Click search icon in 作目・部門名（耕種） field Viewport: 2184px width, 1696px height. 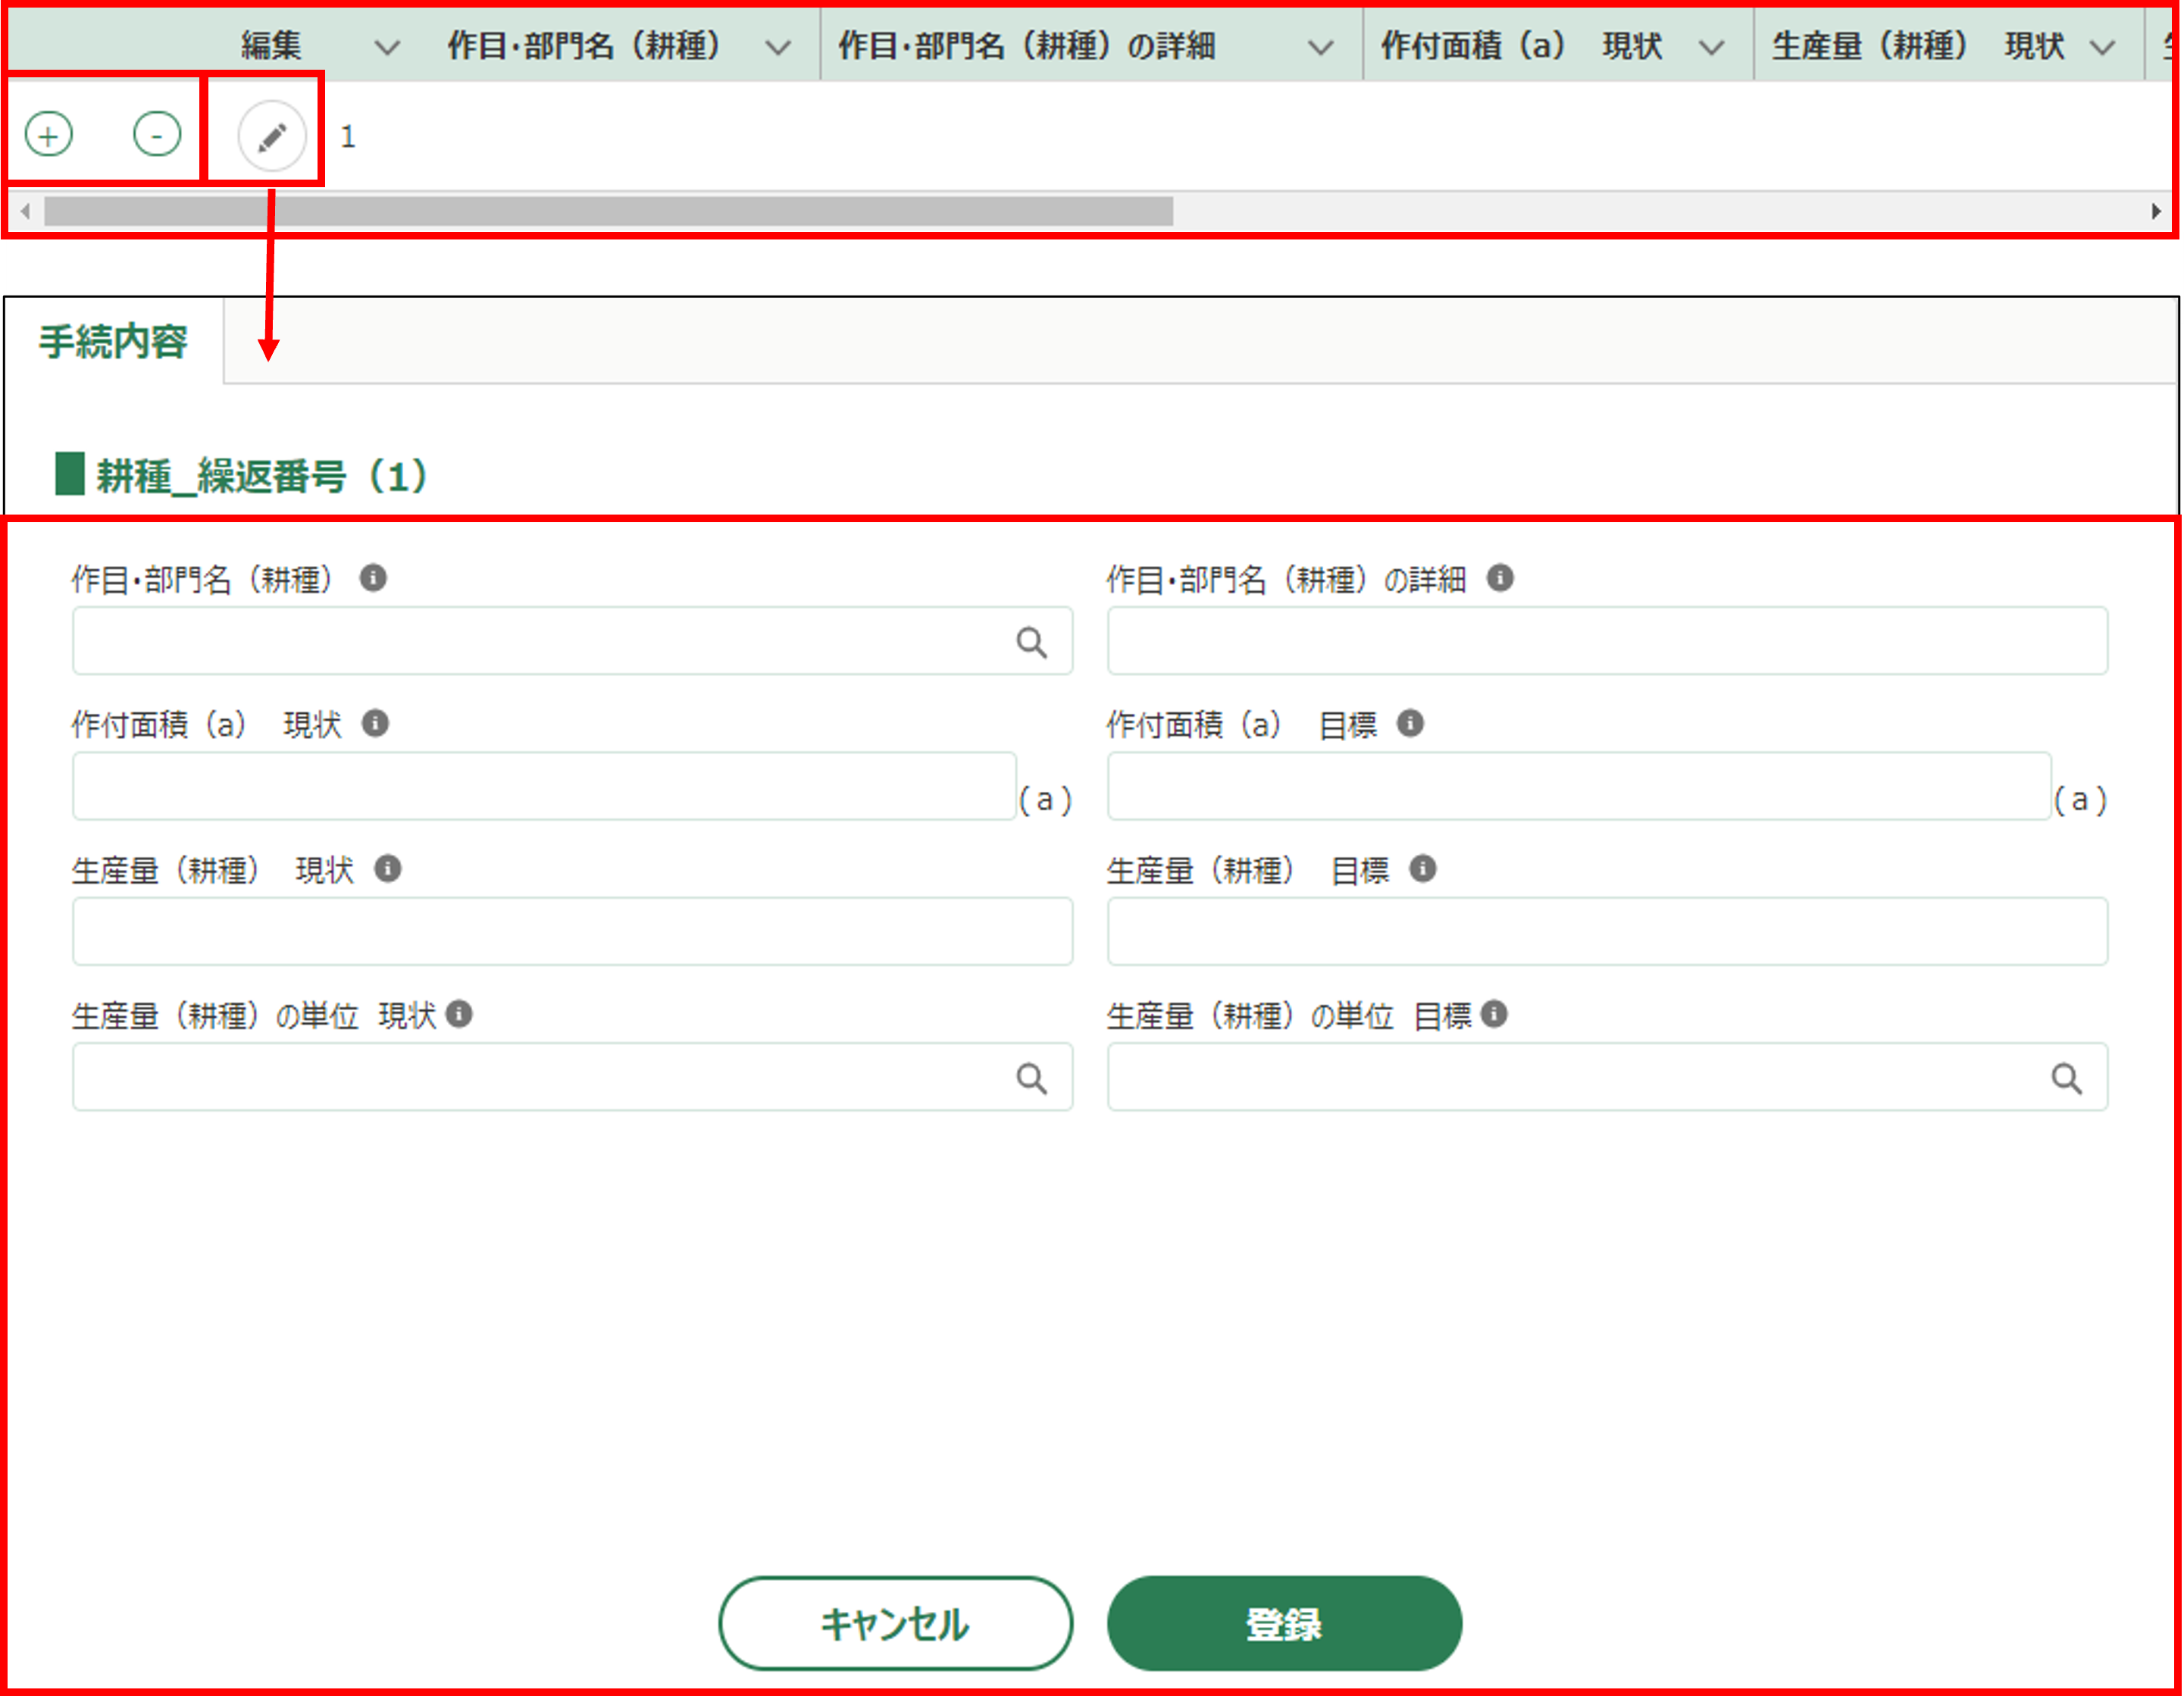point(1031,642)
